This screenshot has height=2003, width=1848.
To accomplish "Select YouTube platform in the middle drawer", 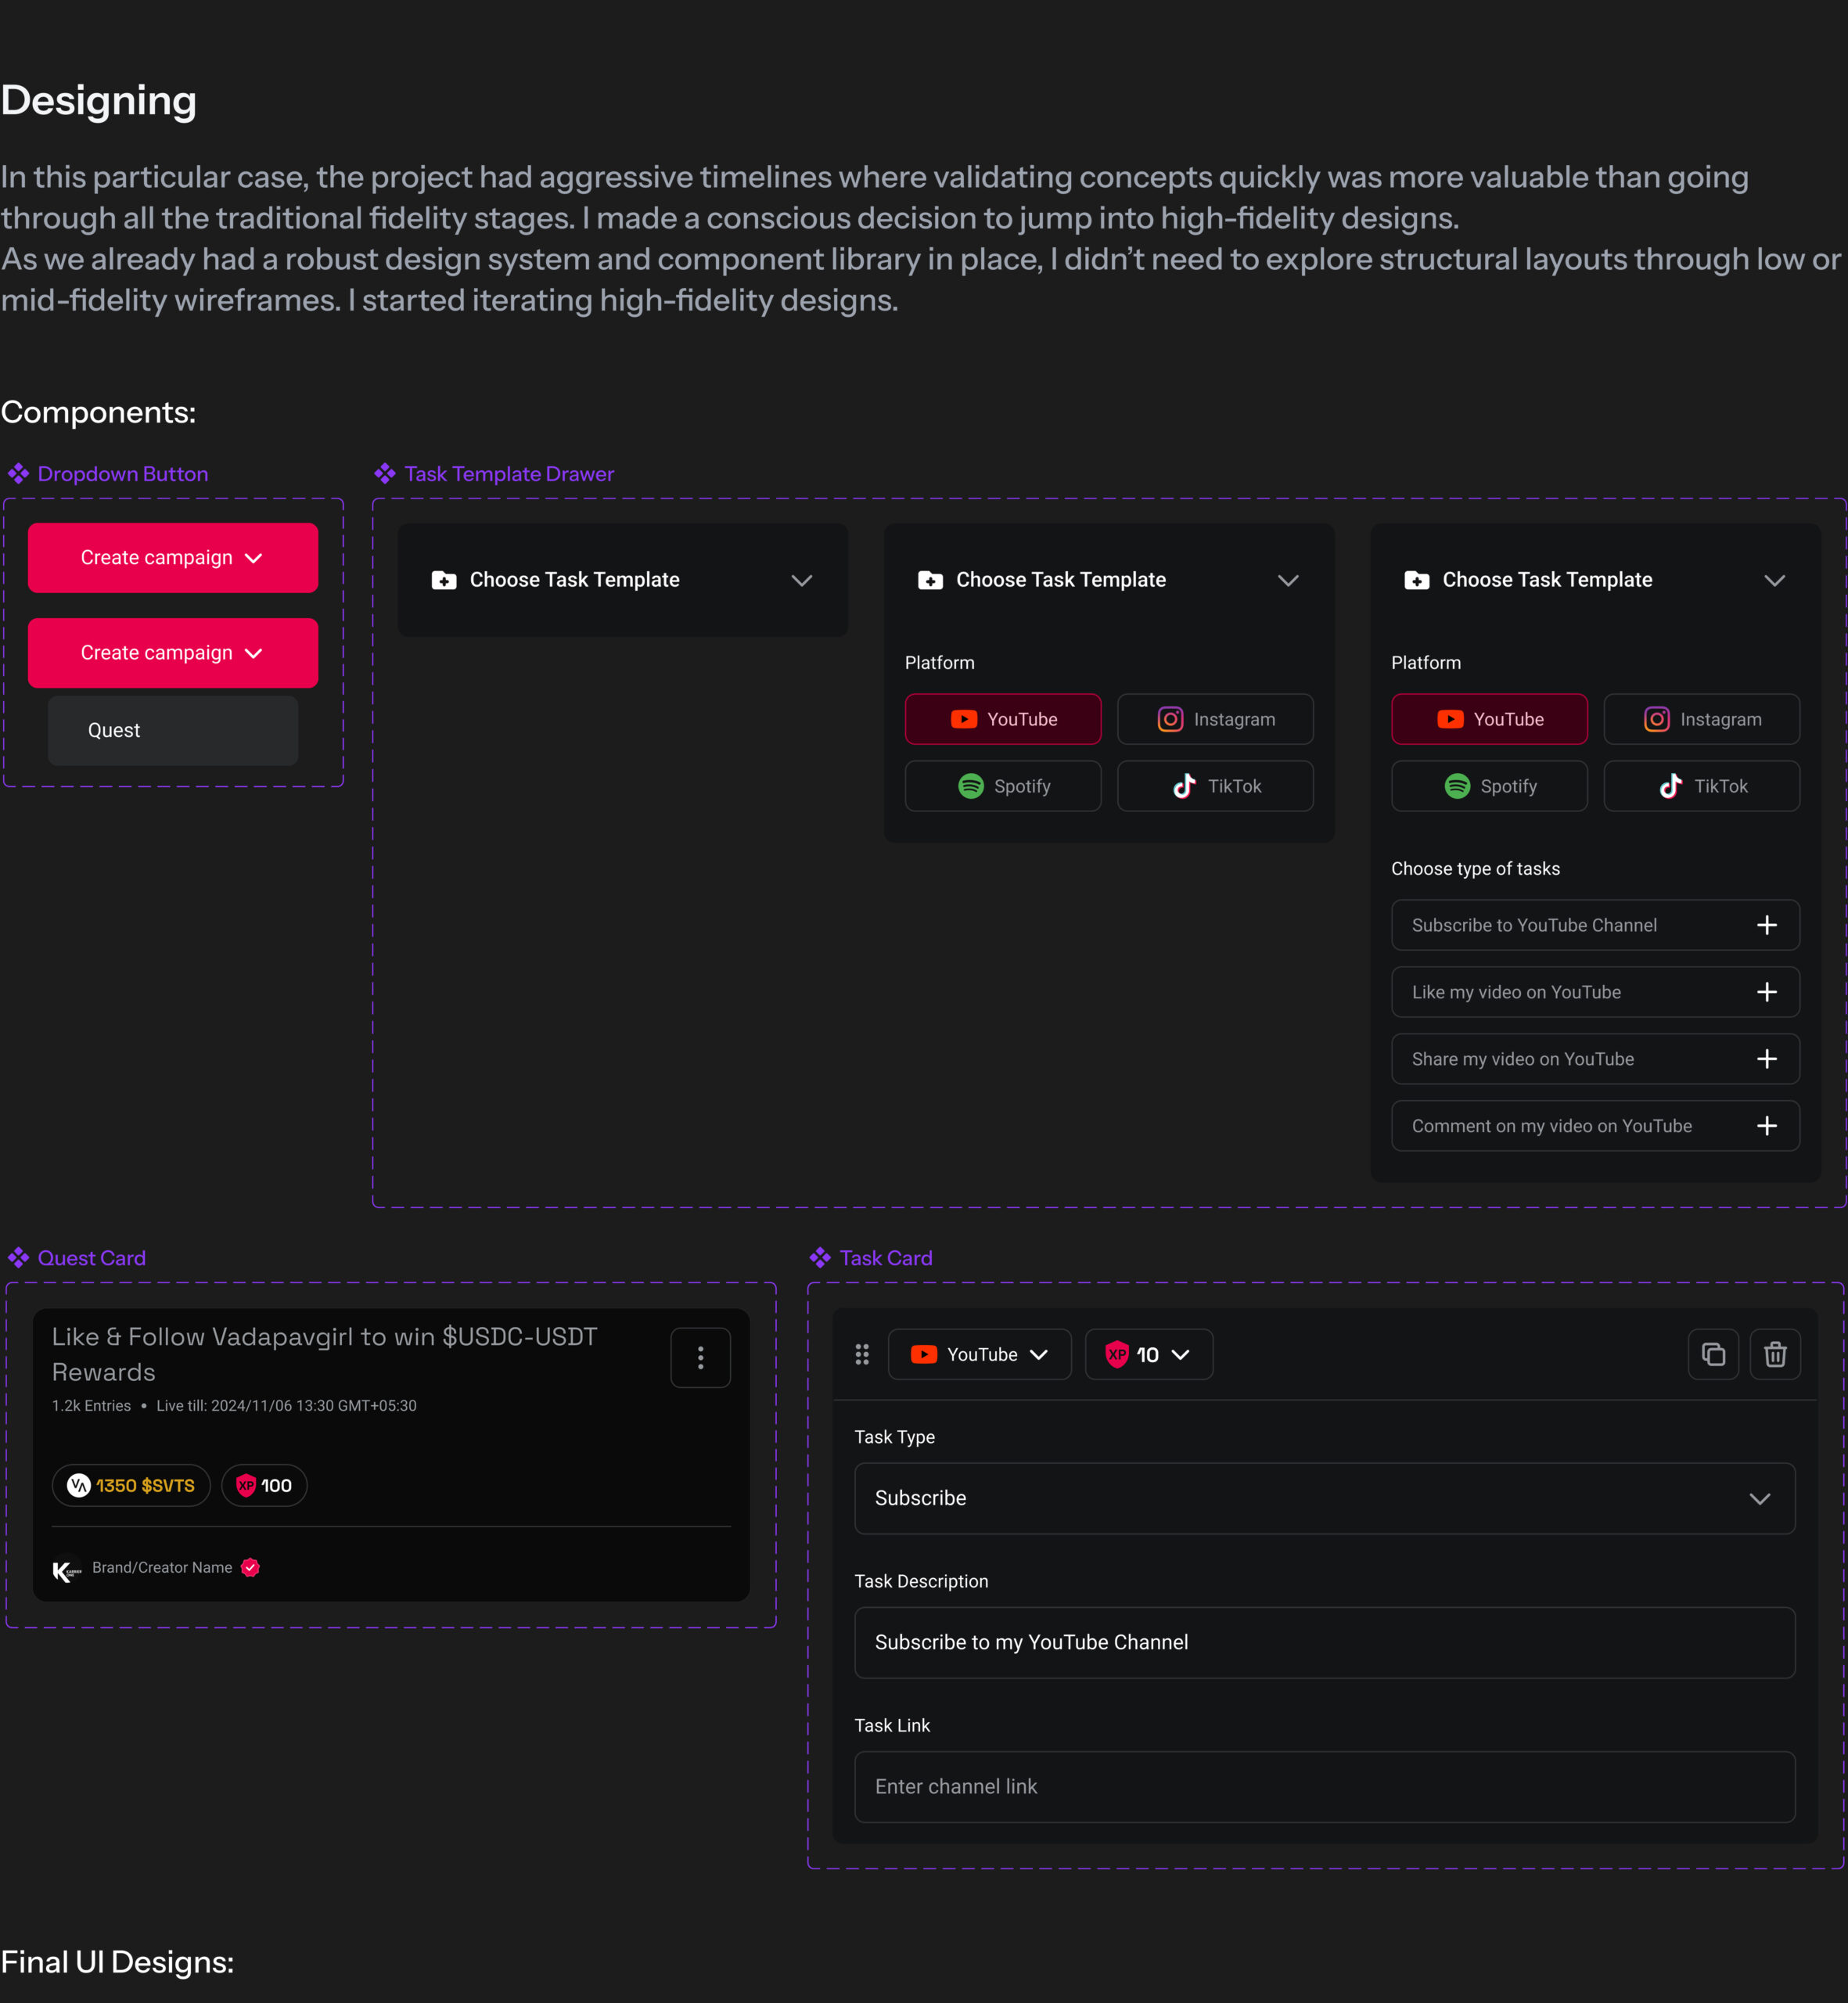I will [x=1002, y=719].
